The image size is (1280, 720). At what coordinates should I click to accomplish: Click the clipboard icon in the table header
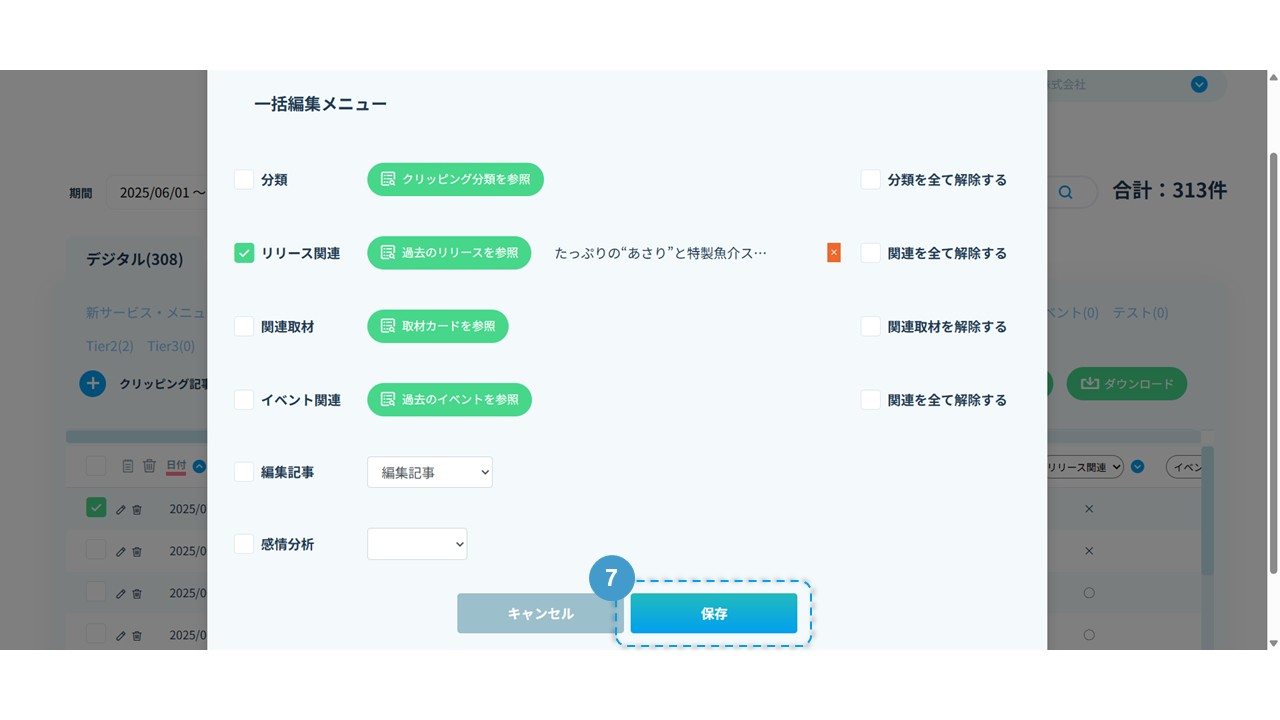tap(127, 466)
